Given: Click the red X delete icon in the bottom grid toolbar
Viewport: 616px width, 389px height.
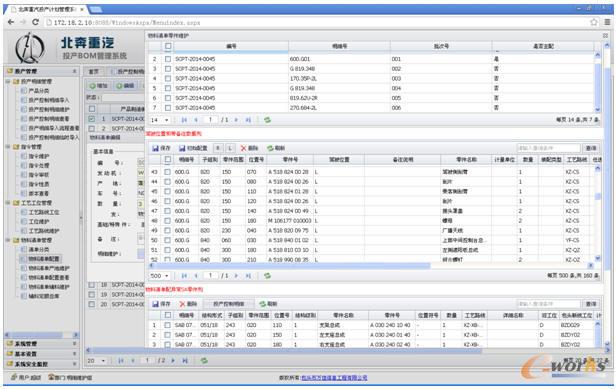Looking at the screenshot, I should coord(182,304).
